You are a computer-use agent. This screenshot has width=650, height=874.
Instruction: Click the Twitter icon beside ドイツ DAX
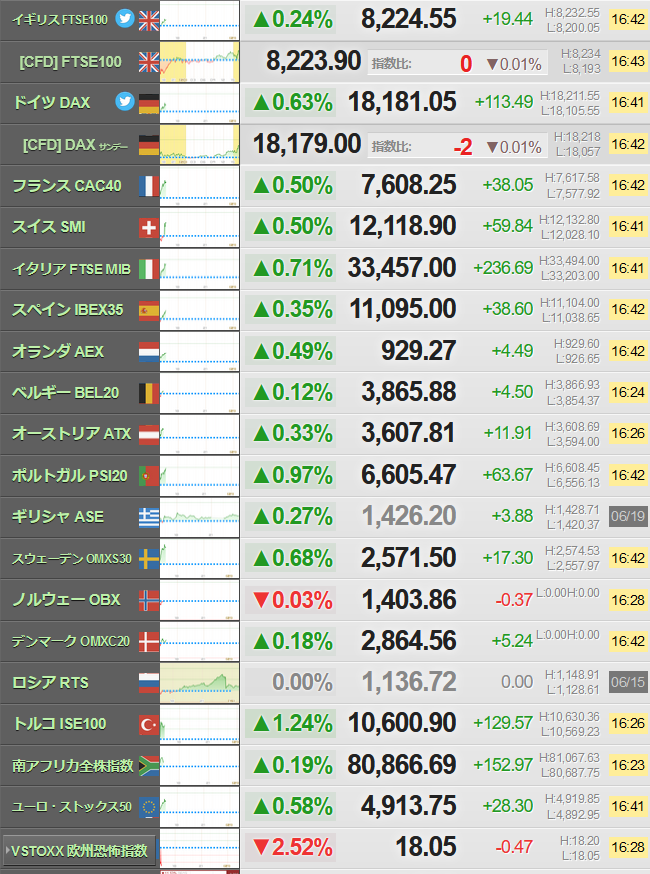(x=125, y=102)
